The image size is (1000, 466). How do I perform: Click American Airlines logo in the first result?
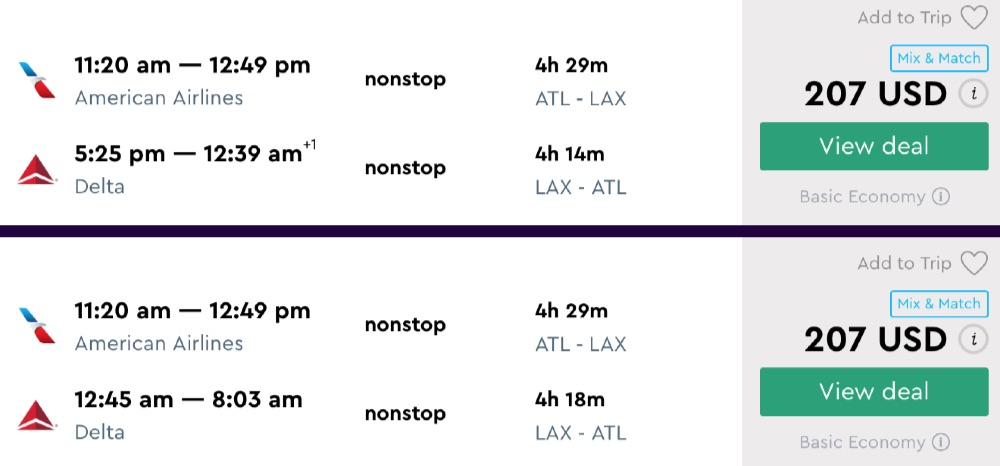click(x=37, y=80)
